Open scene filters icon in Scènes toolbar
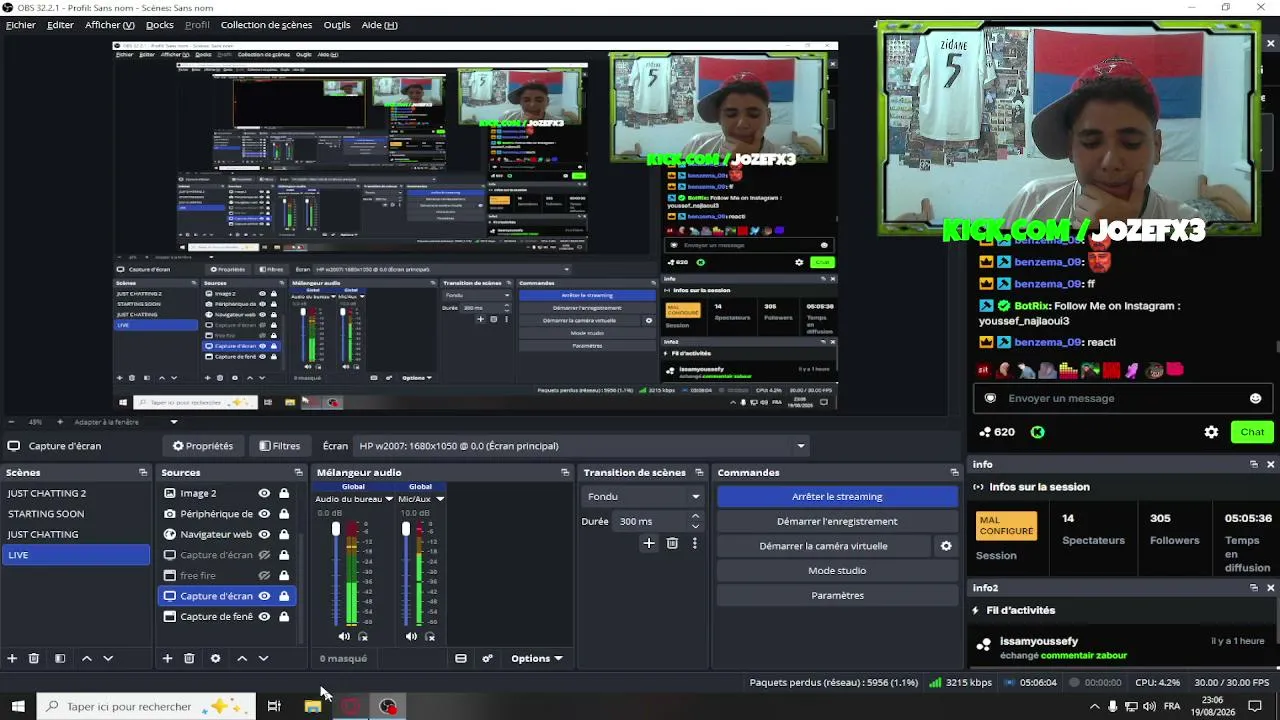 pyautogui.click(x=60, y=658)
